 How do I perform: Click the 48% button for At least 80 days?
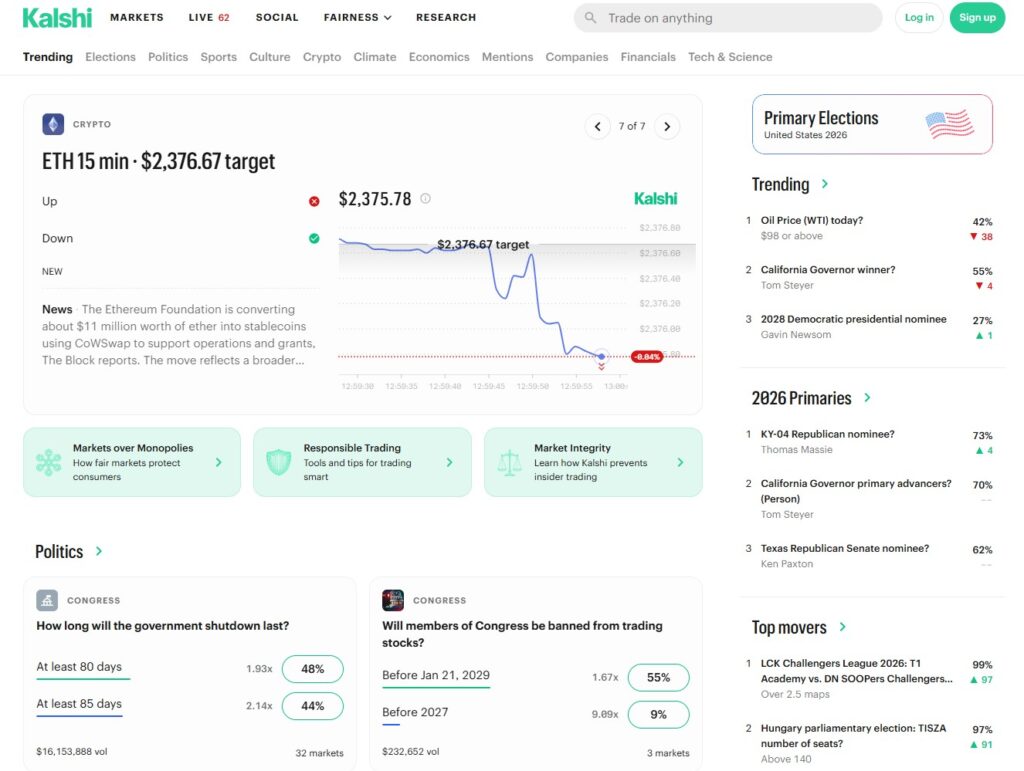[x=313, y=669]
